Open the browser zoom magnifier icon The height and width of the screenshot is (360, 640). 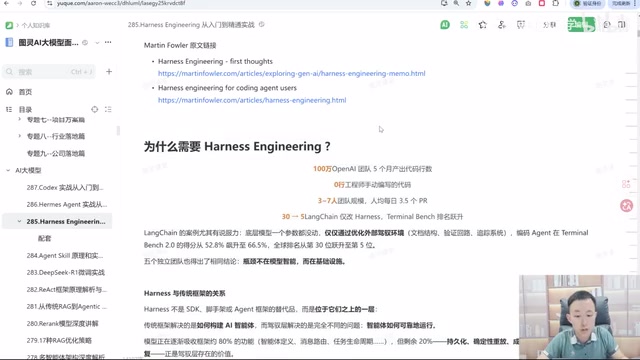click(456, 3)
